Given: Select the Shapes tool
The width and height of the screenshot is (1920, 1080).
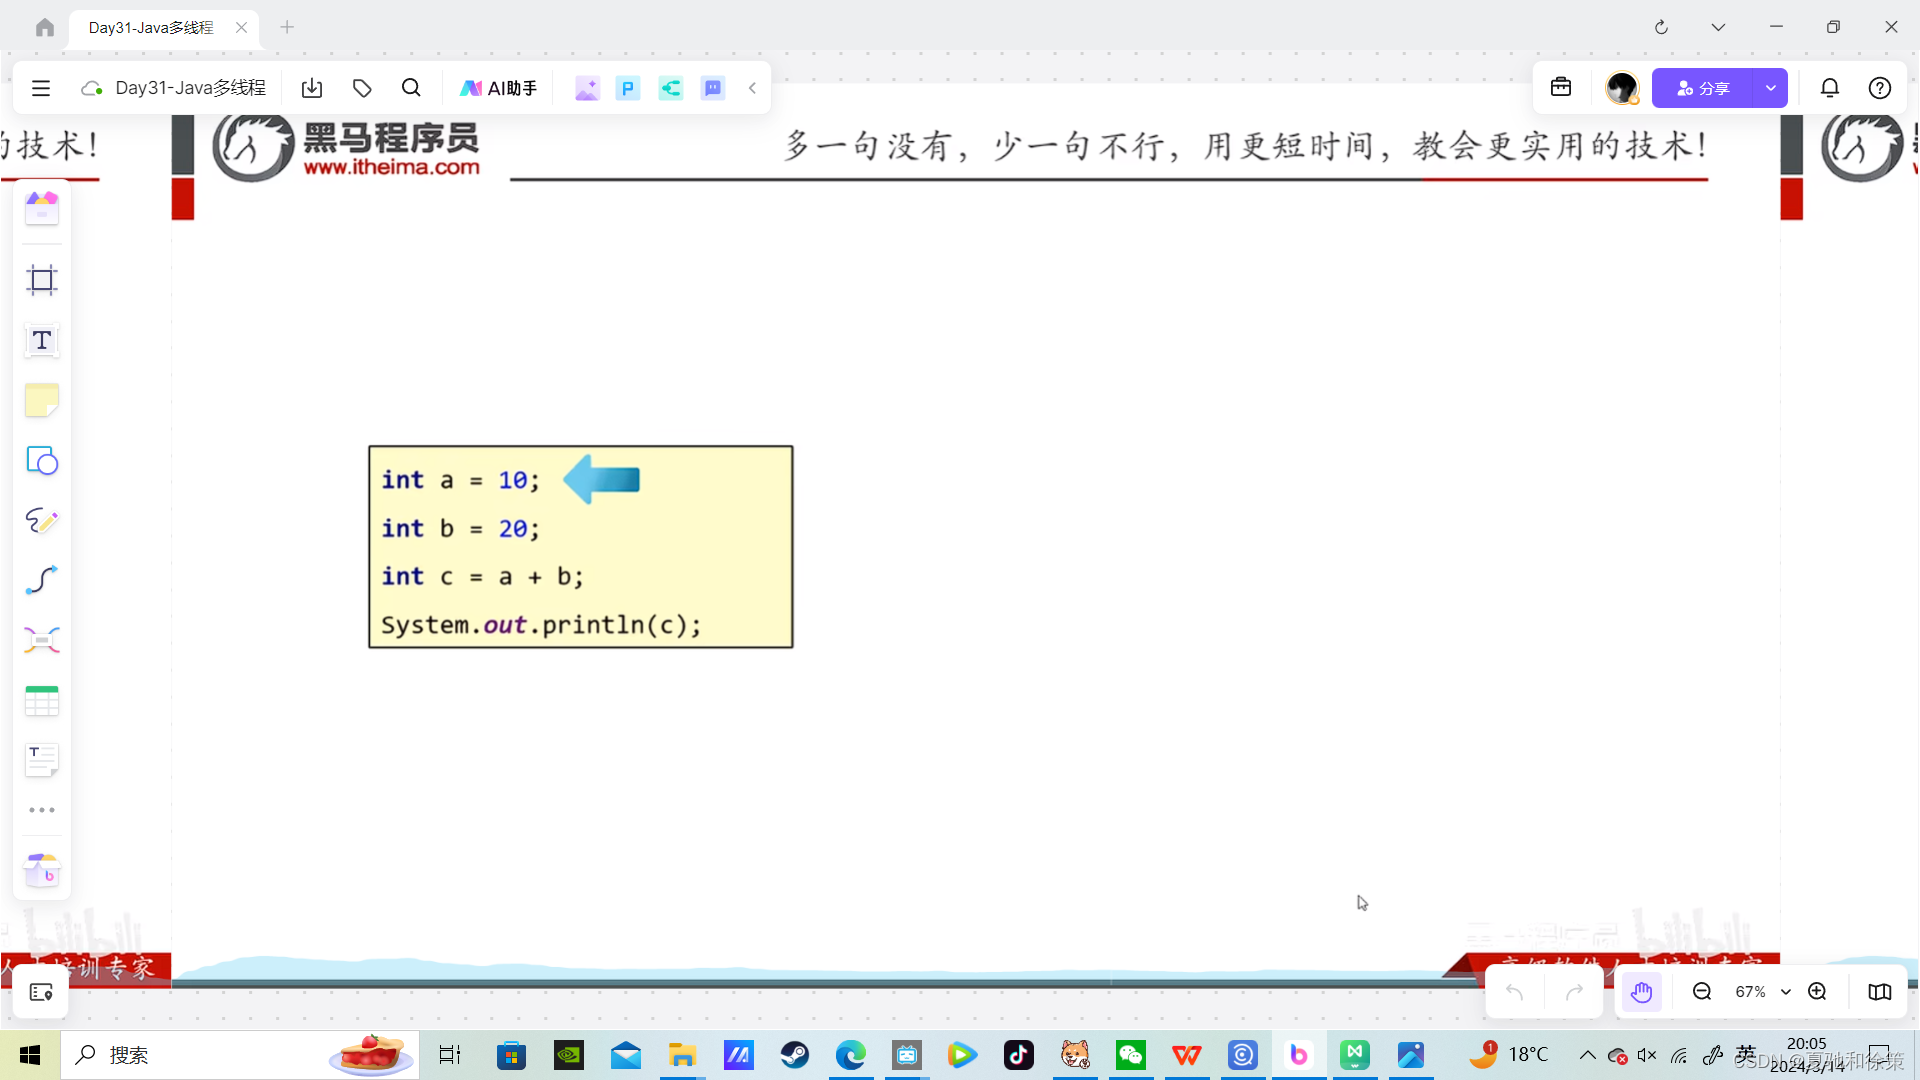Looking at the screenshot, I should tap(41, 461).
